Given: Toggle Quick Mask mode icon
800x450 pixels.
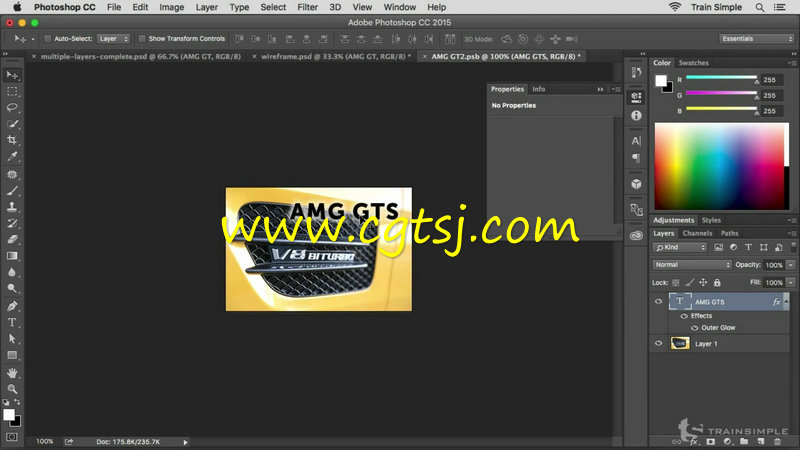Looking at the screenshot, I should (12, 437).
